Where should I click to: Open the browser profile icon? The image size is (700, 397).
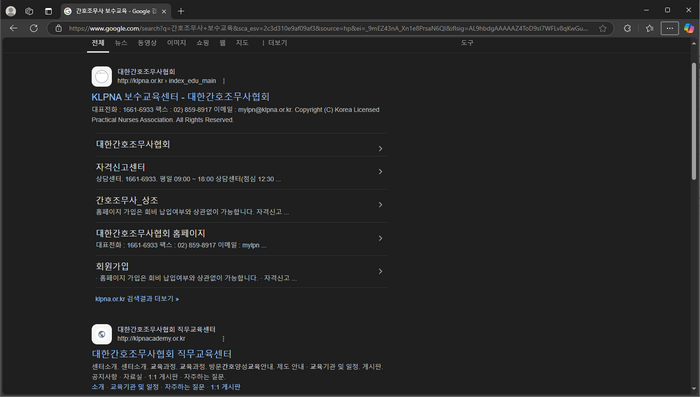[11, 11]
